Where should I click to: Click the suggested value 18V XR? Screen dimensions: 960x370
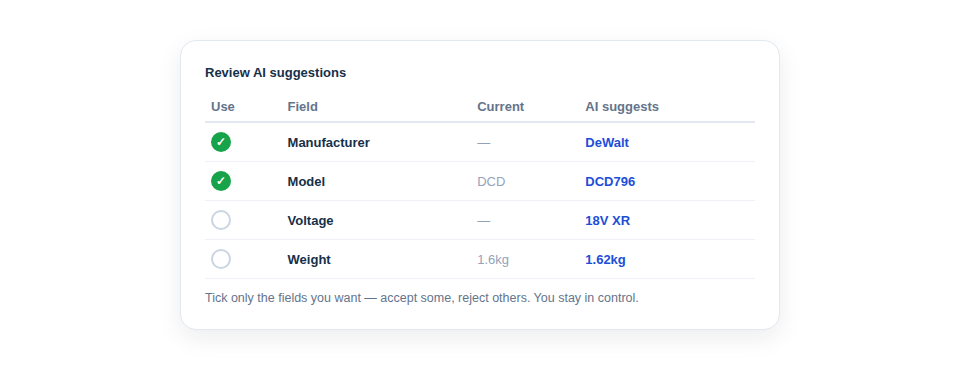(607, 221)
